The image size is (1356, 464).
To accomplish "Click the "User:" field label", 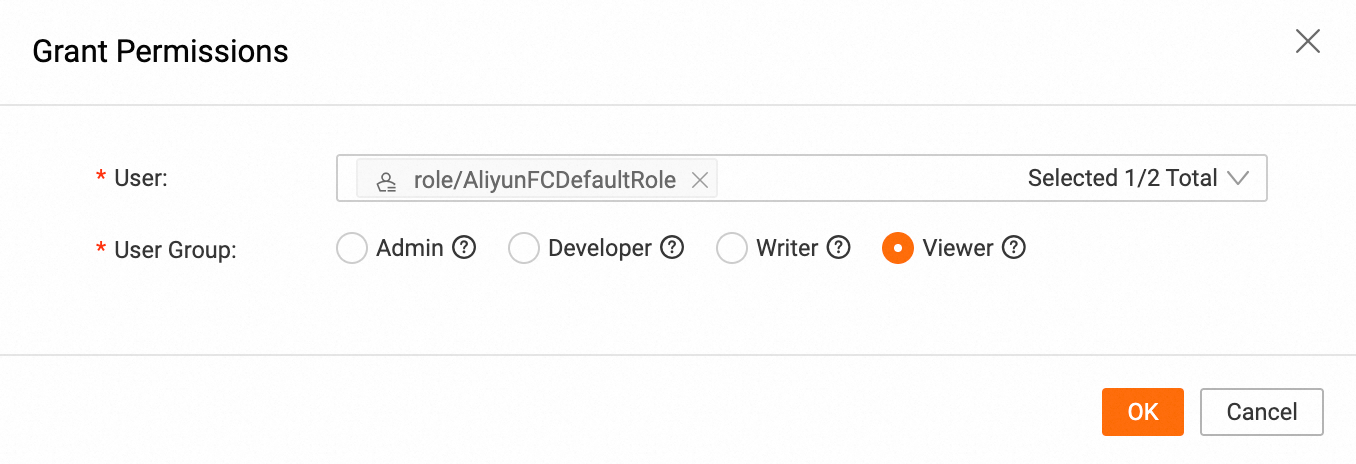I will 140,179.
